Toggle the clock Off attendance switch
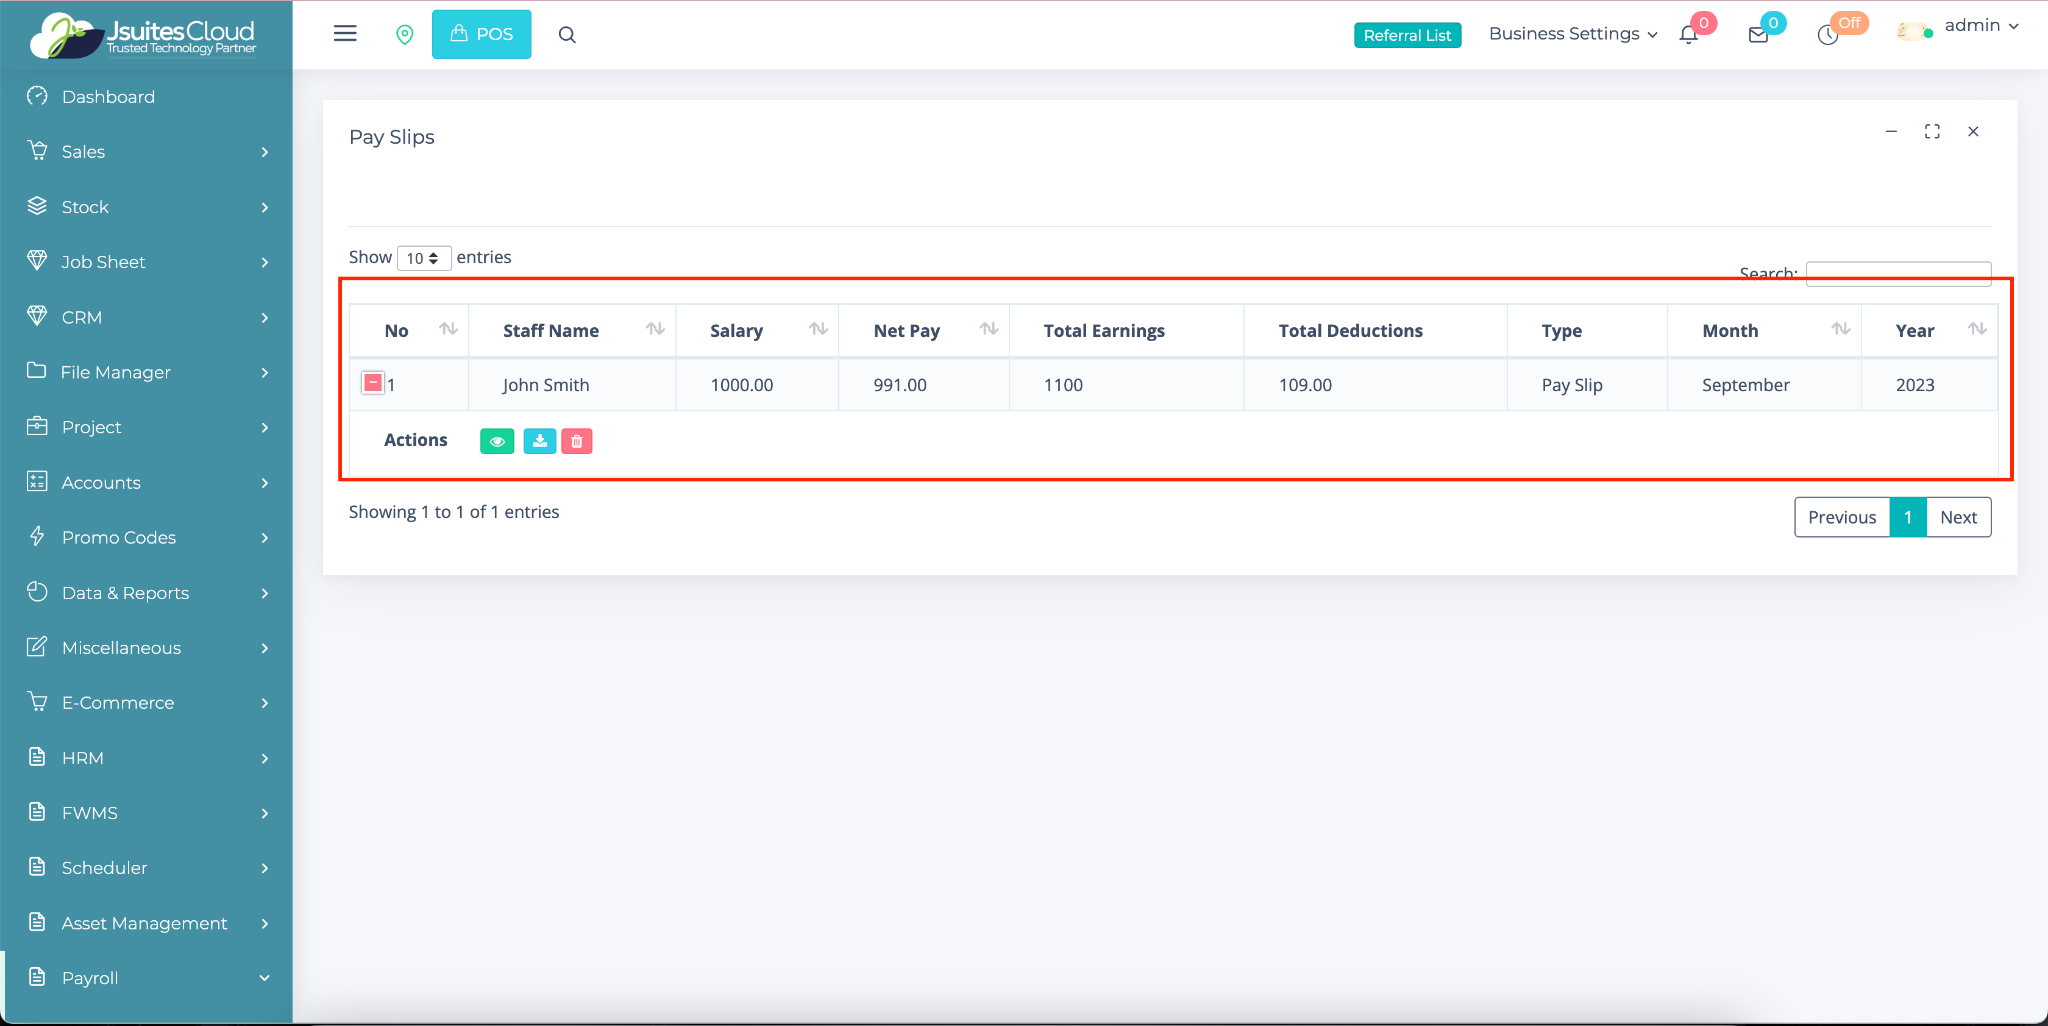This screenshot has width=2048, height=1026. [1829, 35]
